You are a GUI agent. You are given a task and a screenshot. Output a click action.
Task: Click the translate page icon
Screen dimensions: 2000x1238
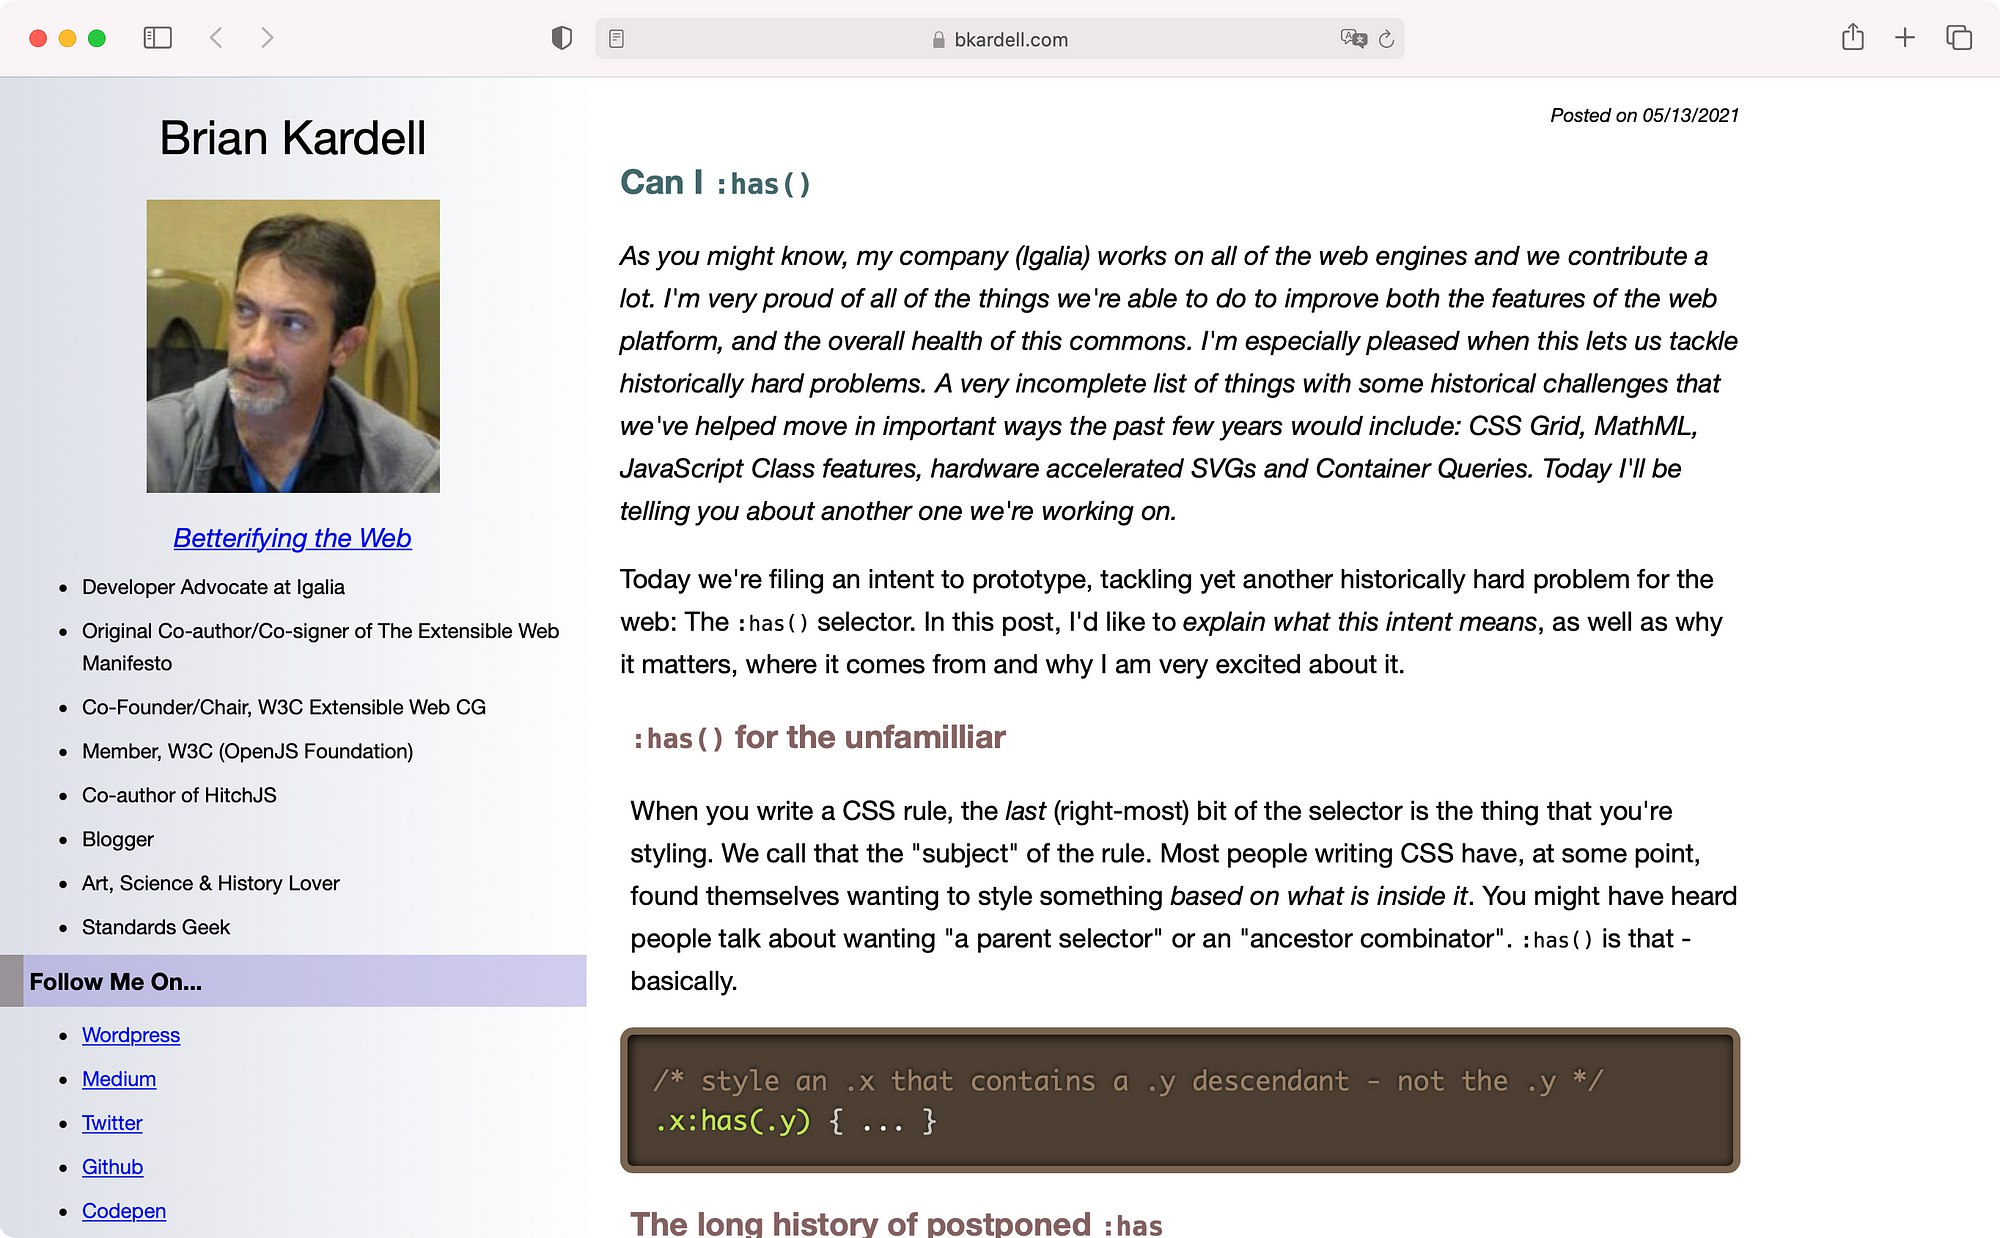pos(1353,39)
